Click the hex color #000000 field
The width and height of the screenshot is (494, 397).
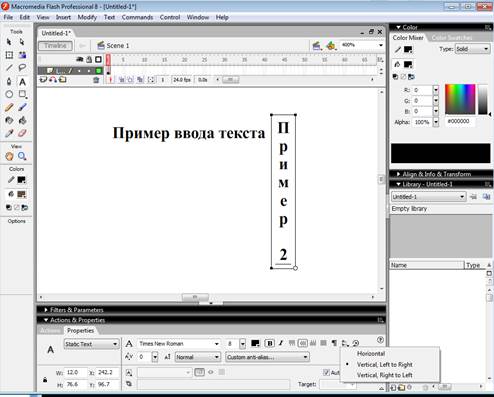click(460, 122)
